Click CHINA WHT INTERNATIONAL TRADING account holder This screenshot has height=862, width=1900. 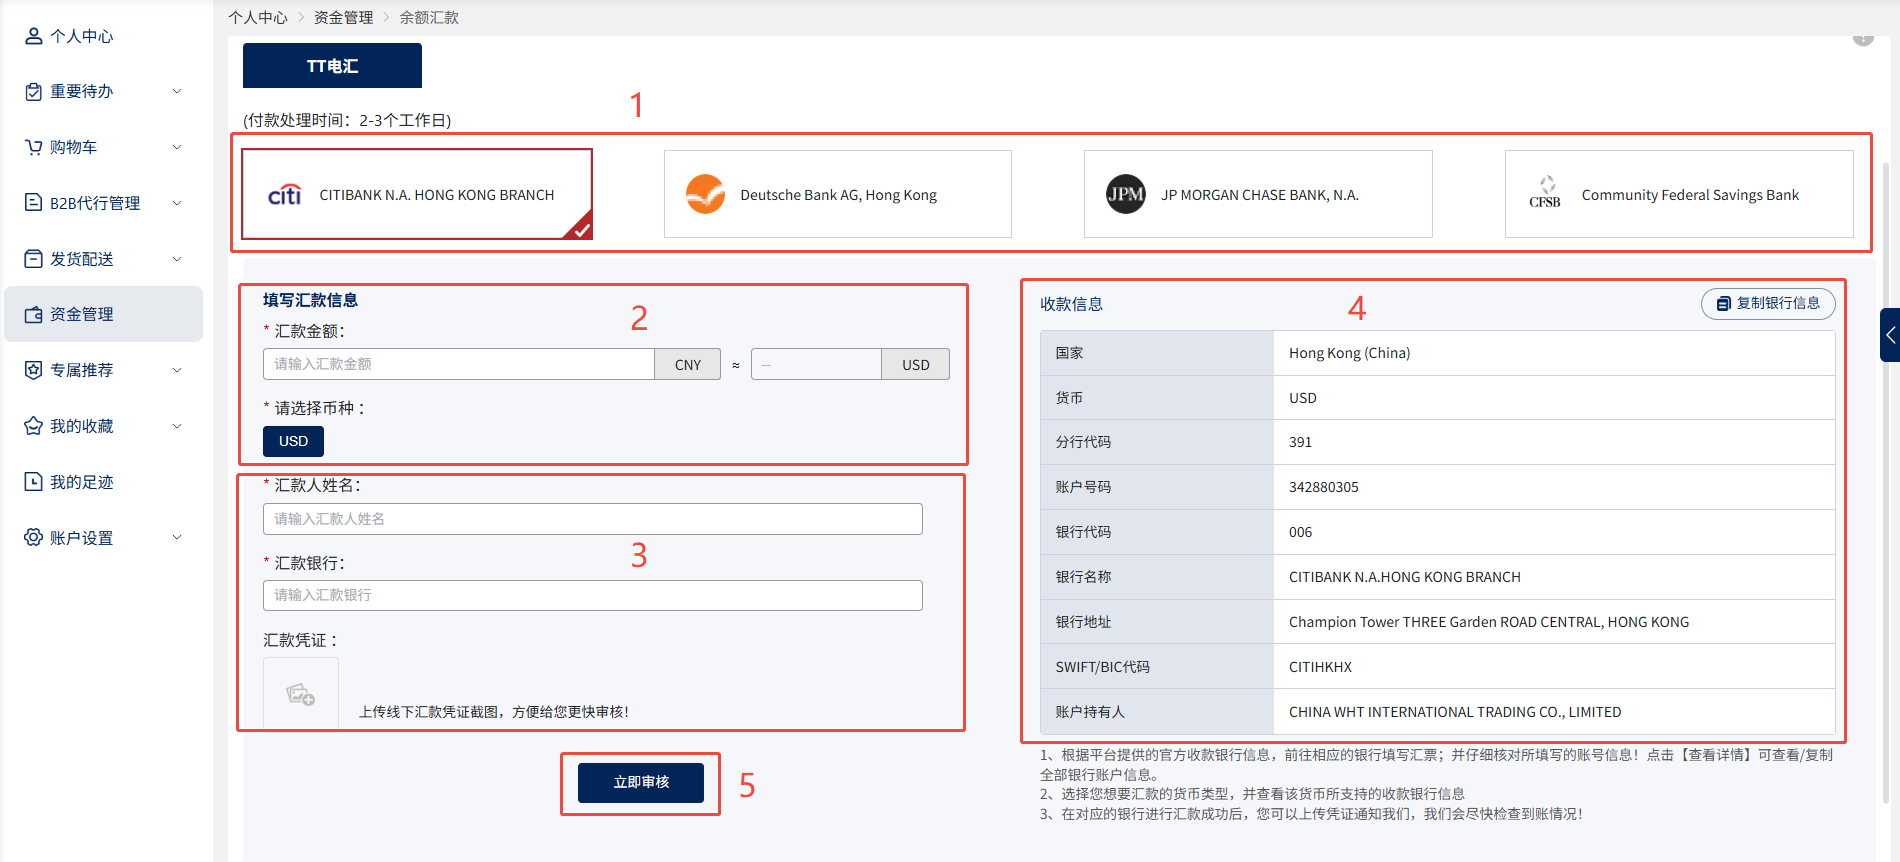[1455, 712]
